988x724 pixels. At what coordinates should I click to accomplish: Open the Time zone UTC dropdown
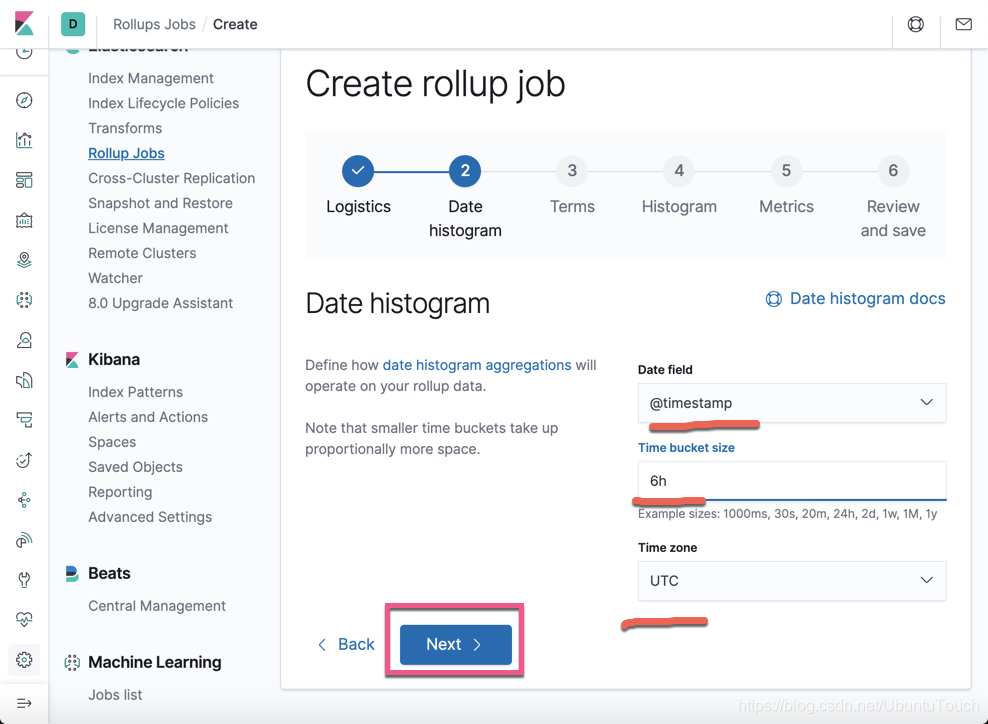(791, 580)
